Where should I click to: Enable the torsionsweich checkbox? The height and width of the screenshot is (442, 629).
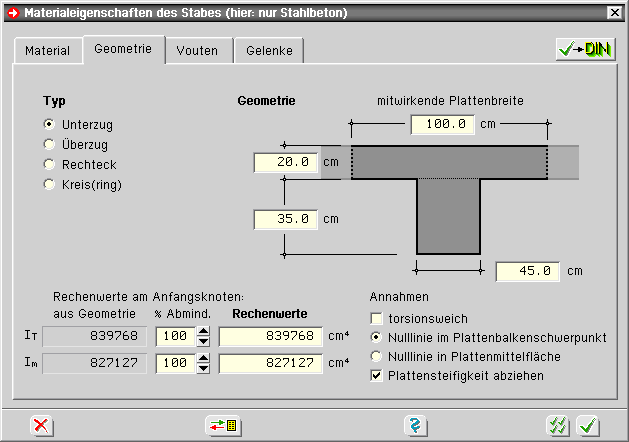[376, 318]
